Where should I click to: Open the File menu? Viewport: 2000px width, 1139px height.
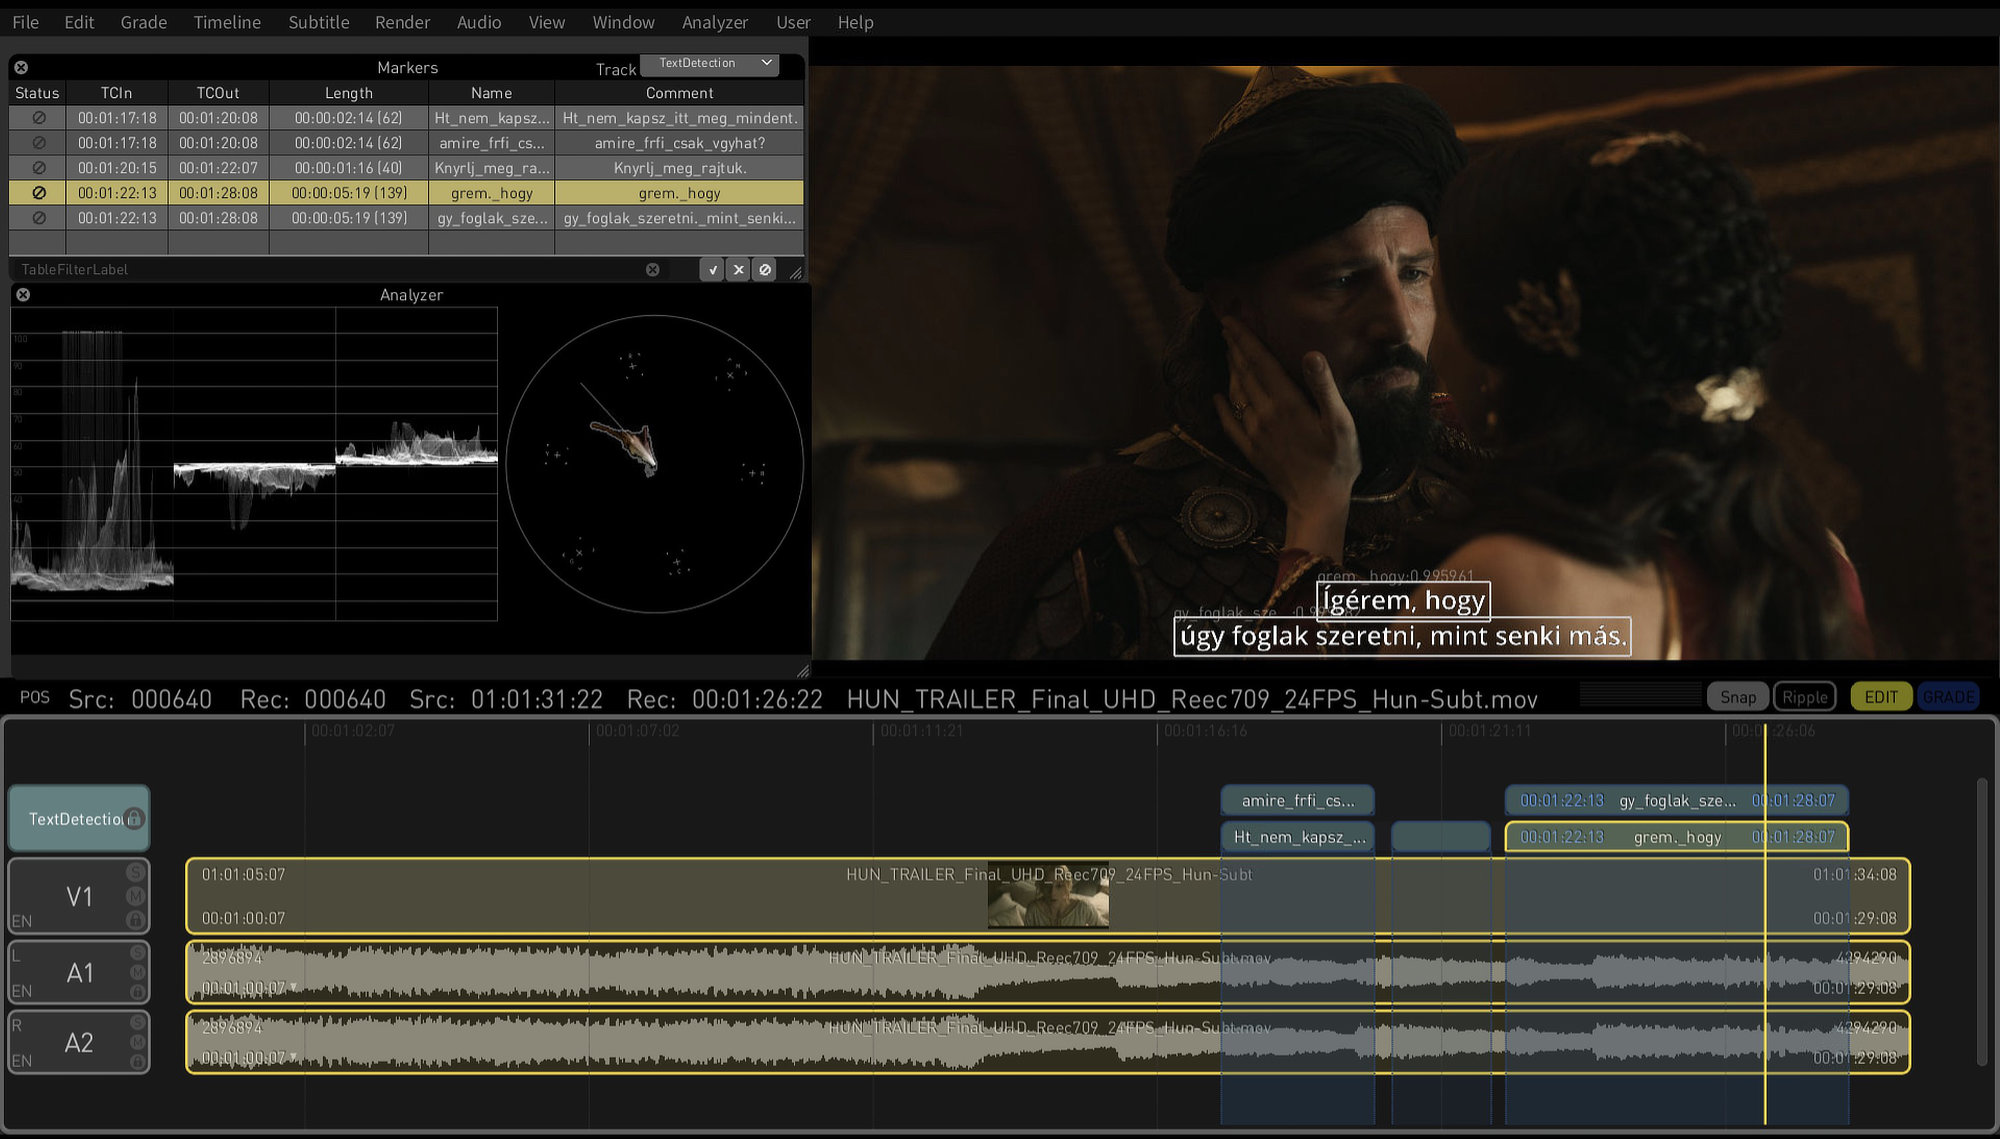click(26, 22)
